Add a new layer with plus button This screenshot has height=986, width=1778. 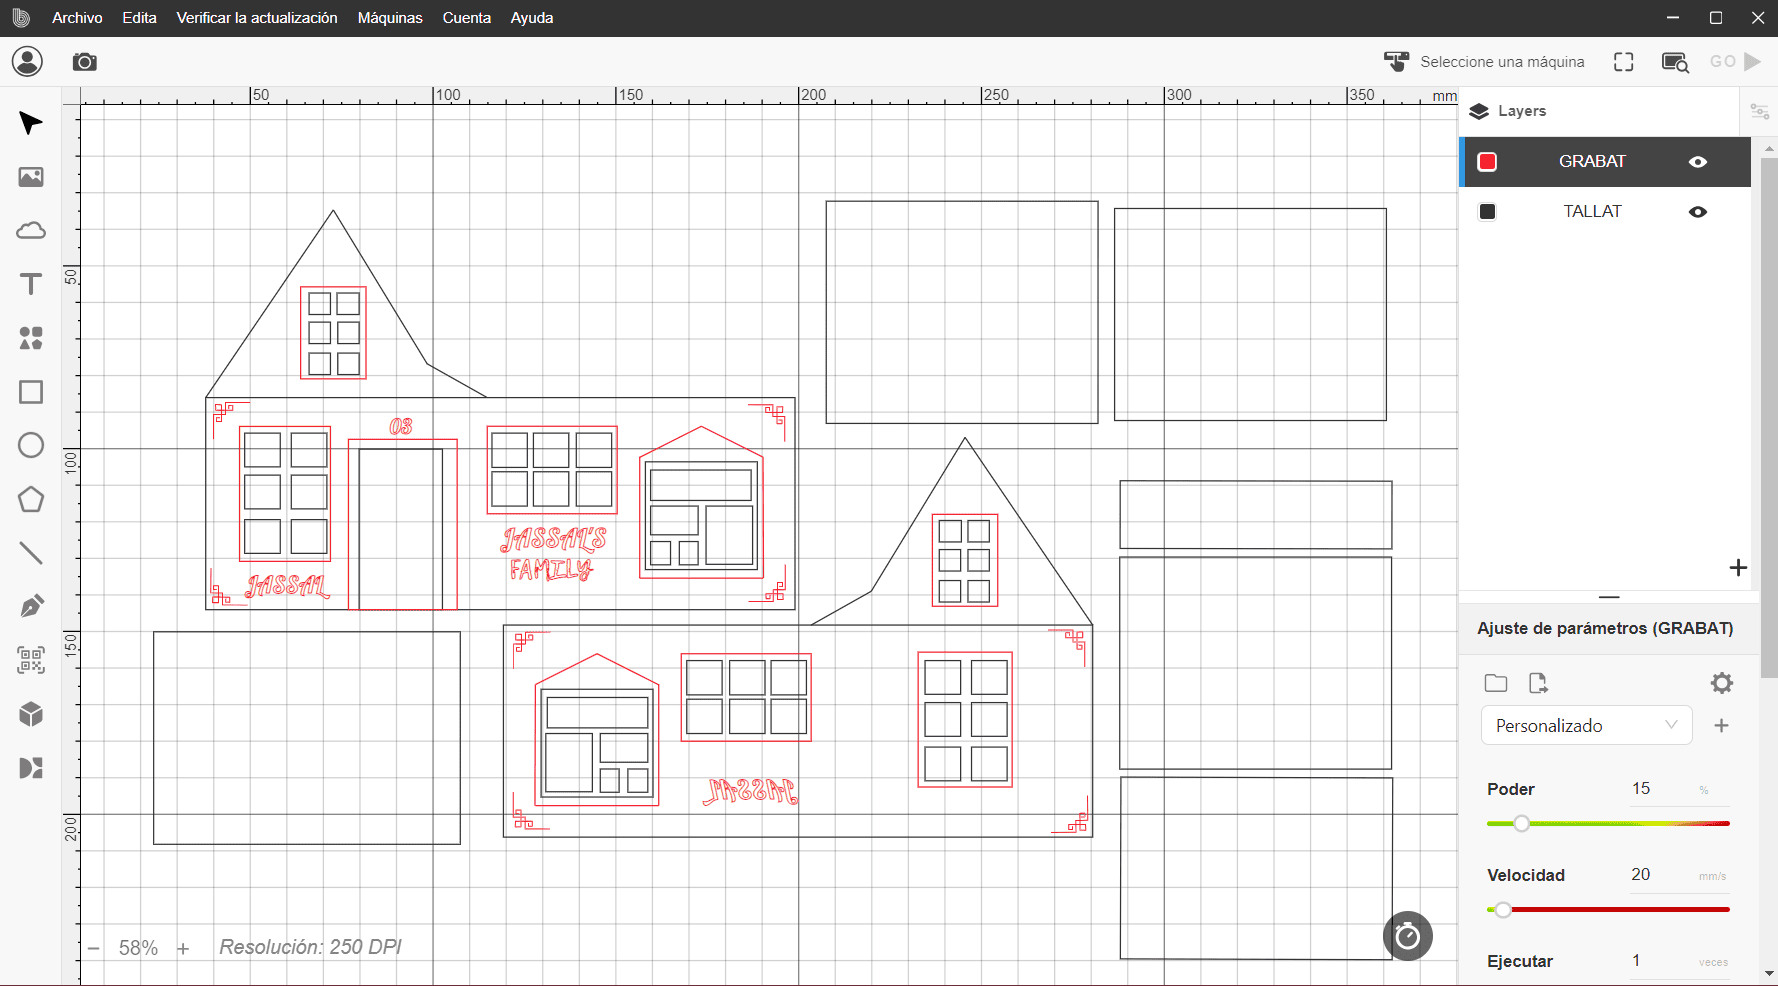(1738, 568)
